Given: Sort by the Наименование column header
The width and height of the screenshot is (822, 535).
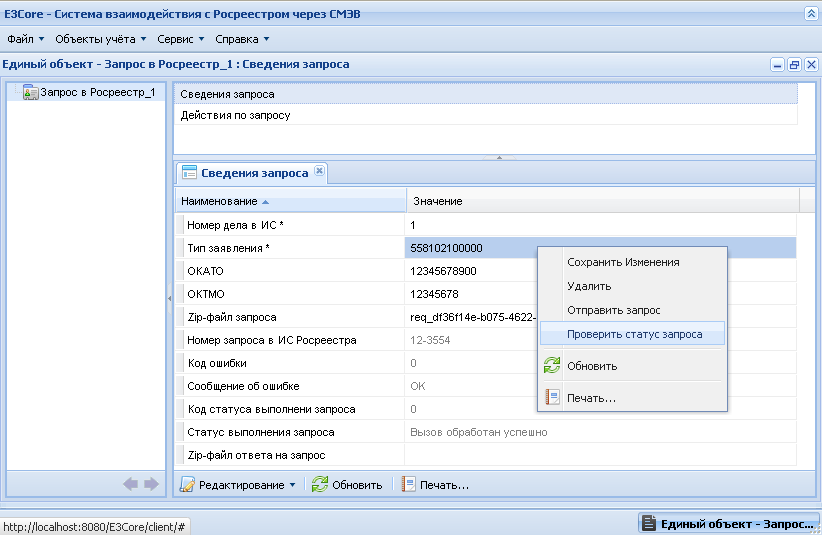Looking at the screenshot, I should (290, 201).
